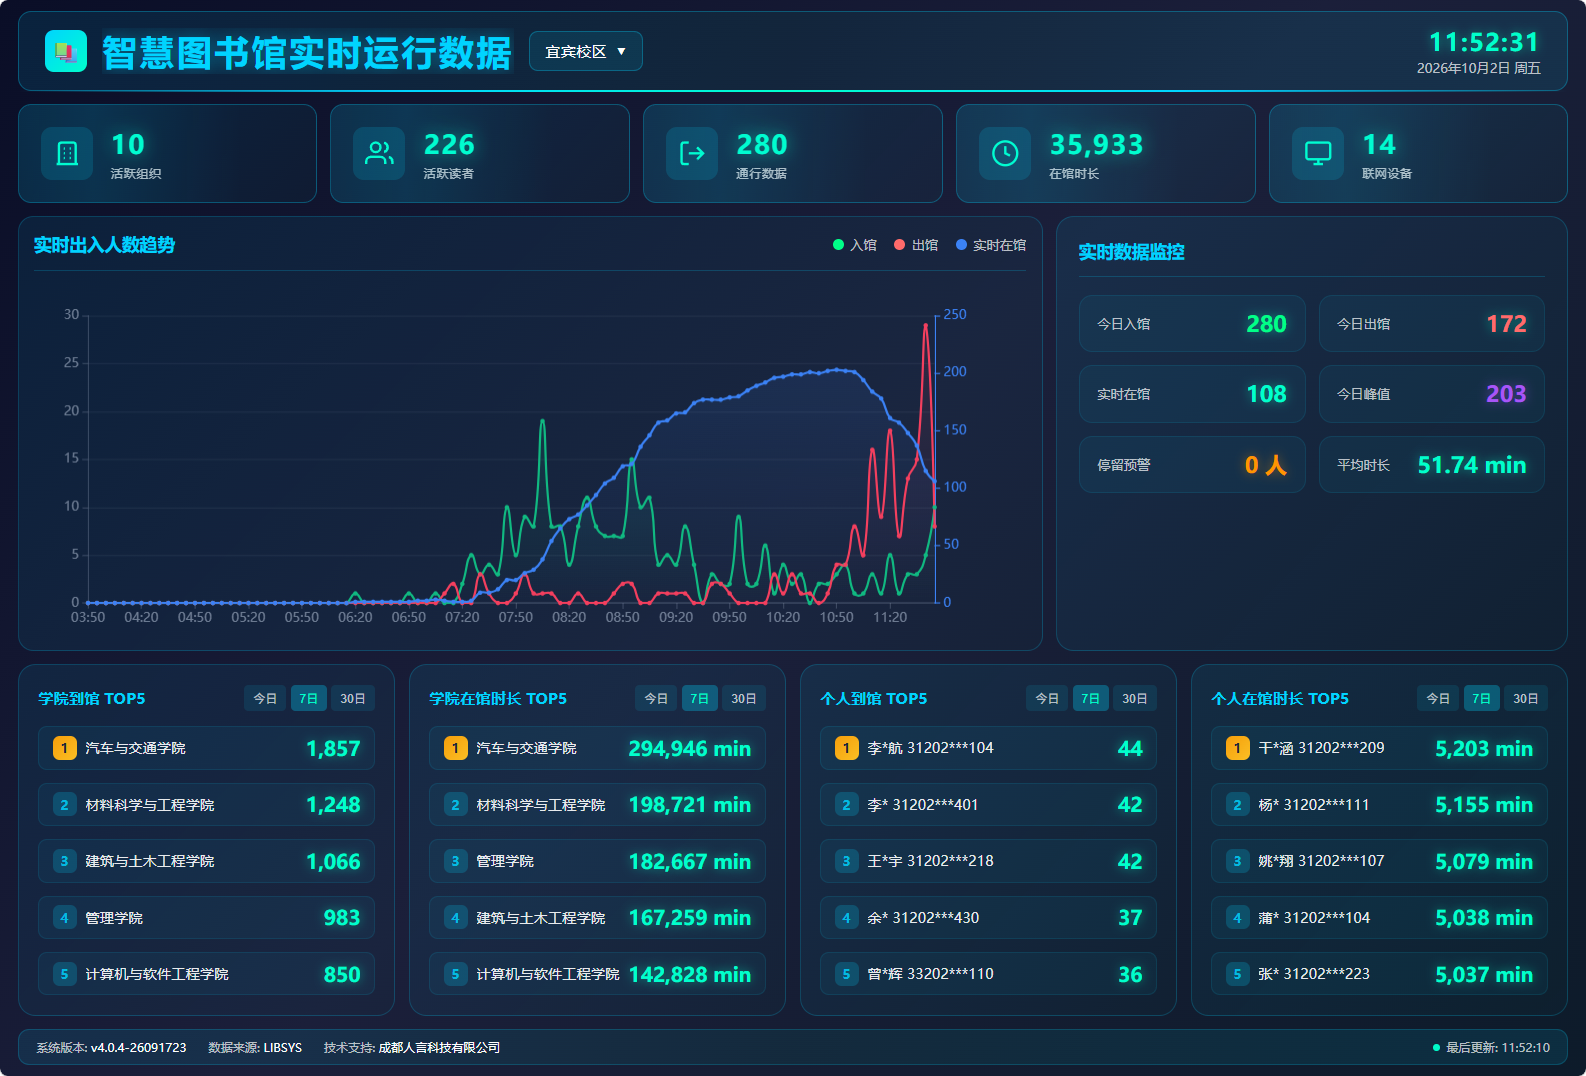Click the 成都人言科技有限公司 footer text
The width and height of the screenshot is (1586, 1076).
point(439,1048)
